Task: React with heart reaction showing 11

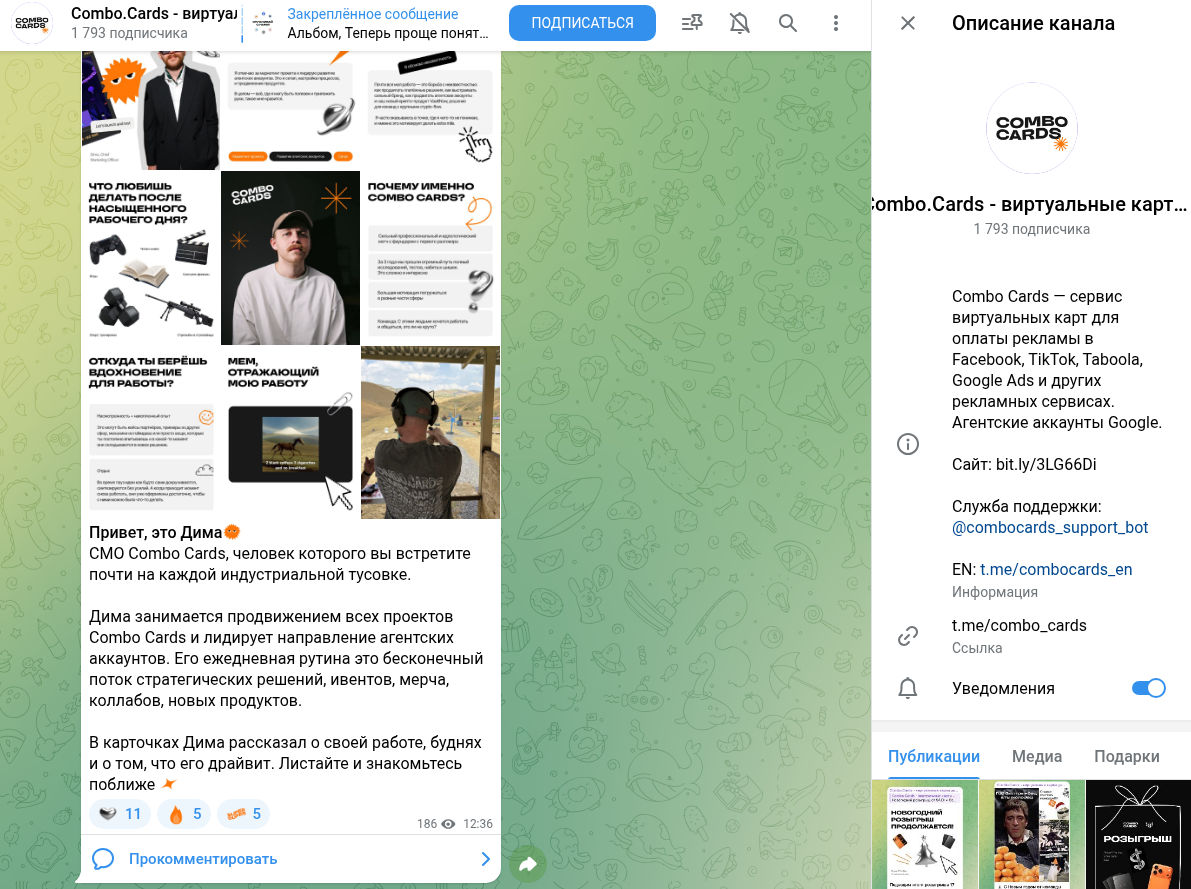Action: [119, 814]
